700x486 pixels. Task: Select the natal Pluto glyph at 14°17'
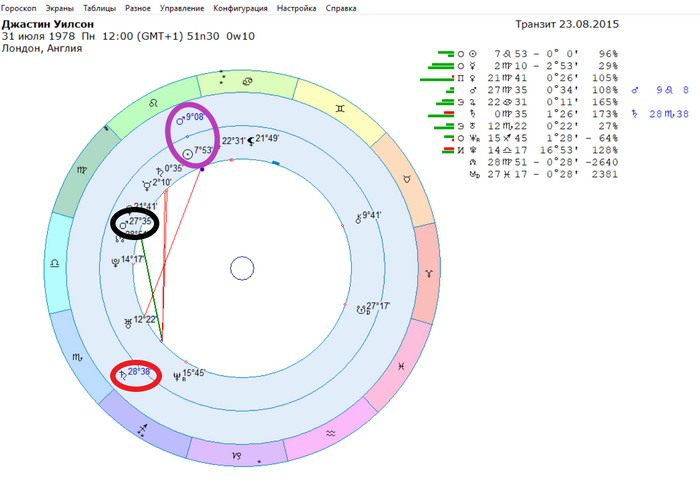point(116,262)
